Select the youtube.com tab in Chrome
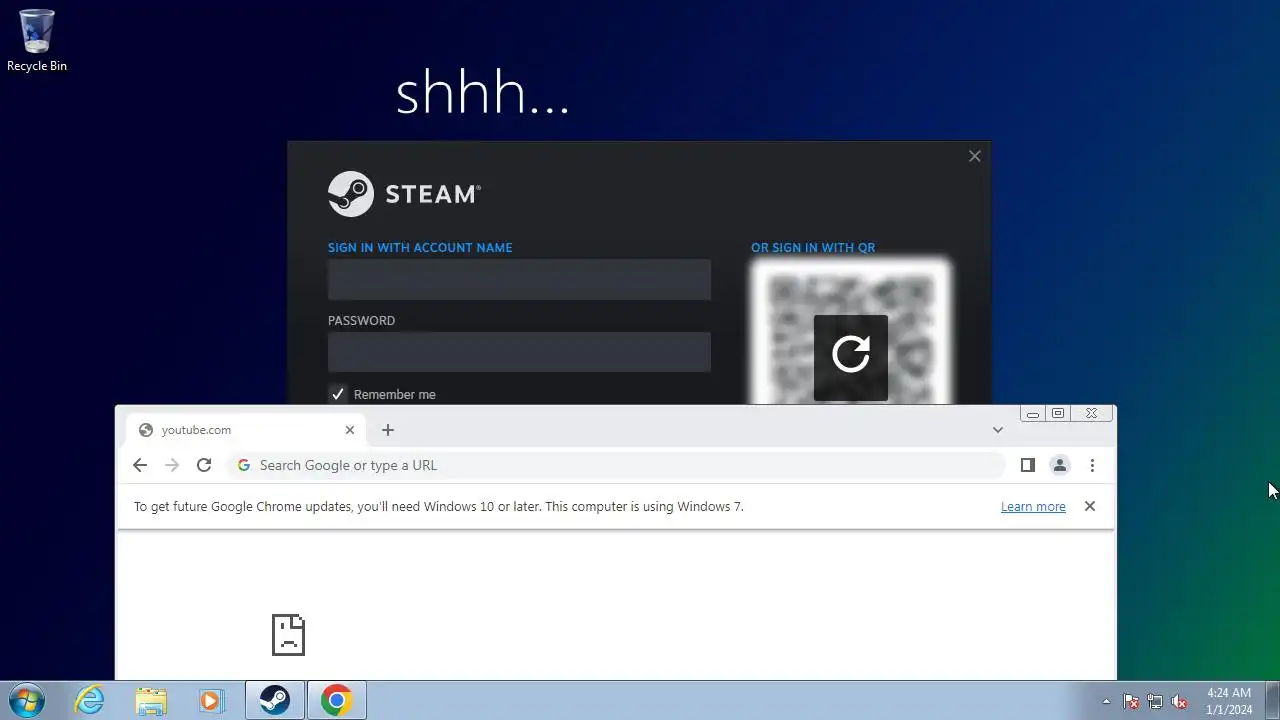The width and height of the screenshot is (1280, 720). [x=245, y=430]
